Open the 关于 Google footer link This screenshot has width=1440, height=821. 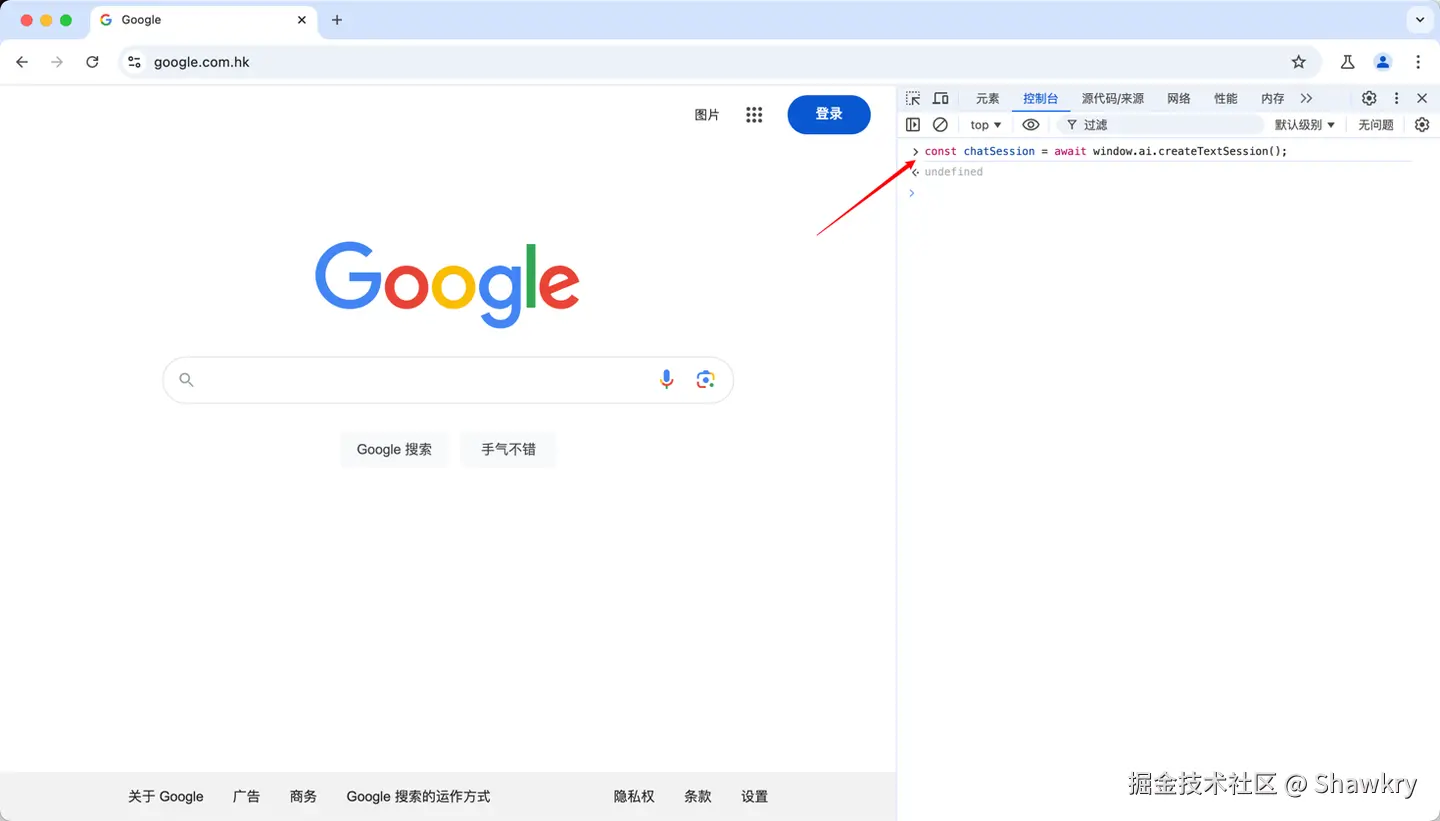tap(166, 797)
